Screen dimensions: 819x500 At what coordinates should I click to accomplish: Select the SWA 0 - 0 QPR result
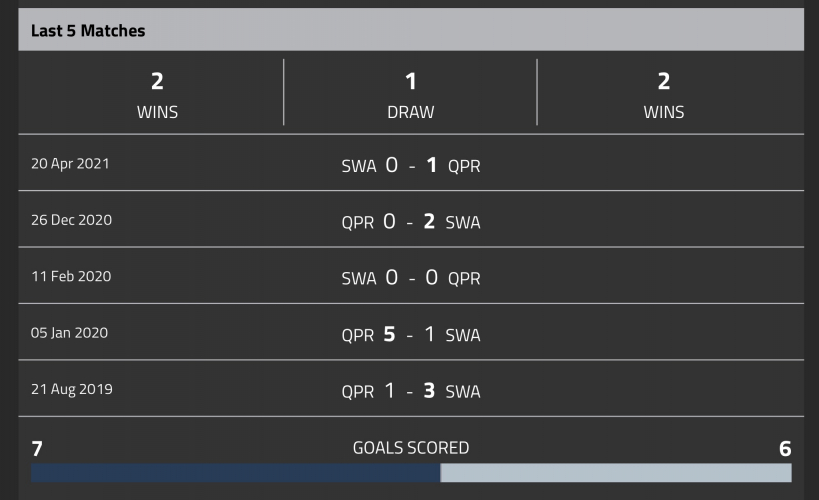pyautogui.click(x=411, y=277)
